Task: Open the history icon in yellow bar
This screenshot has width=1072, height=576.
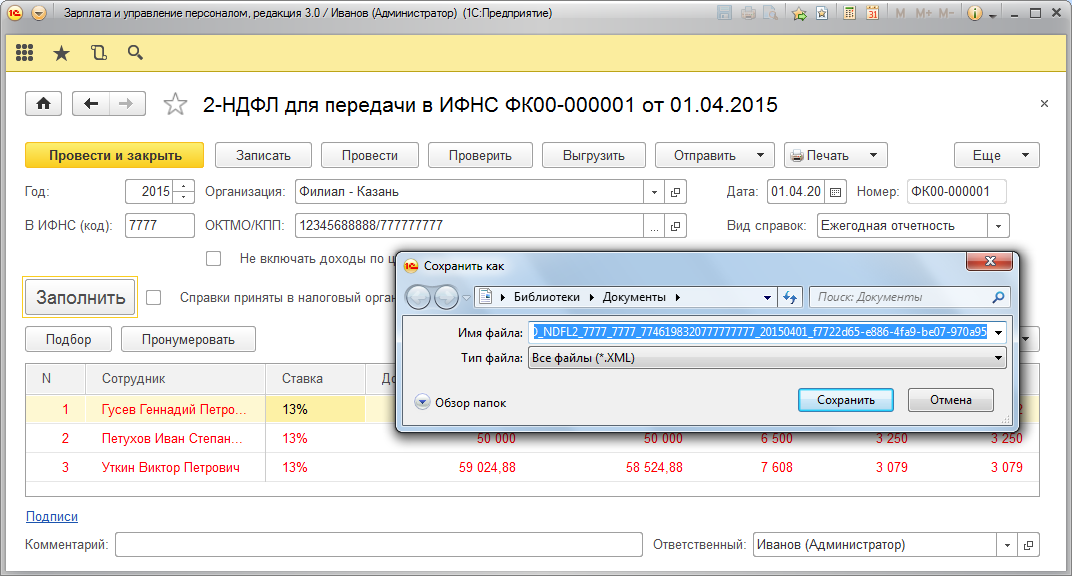Action: [x=98, y=53]
